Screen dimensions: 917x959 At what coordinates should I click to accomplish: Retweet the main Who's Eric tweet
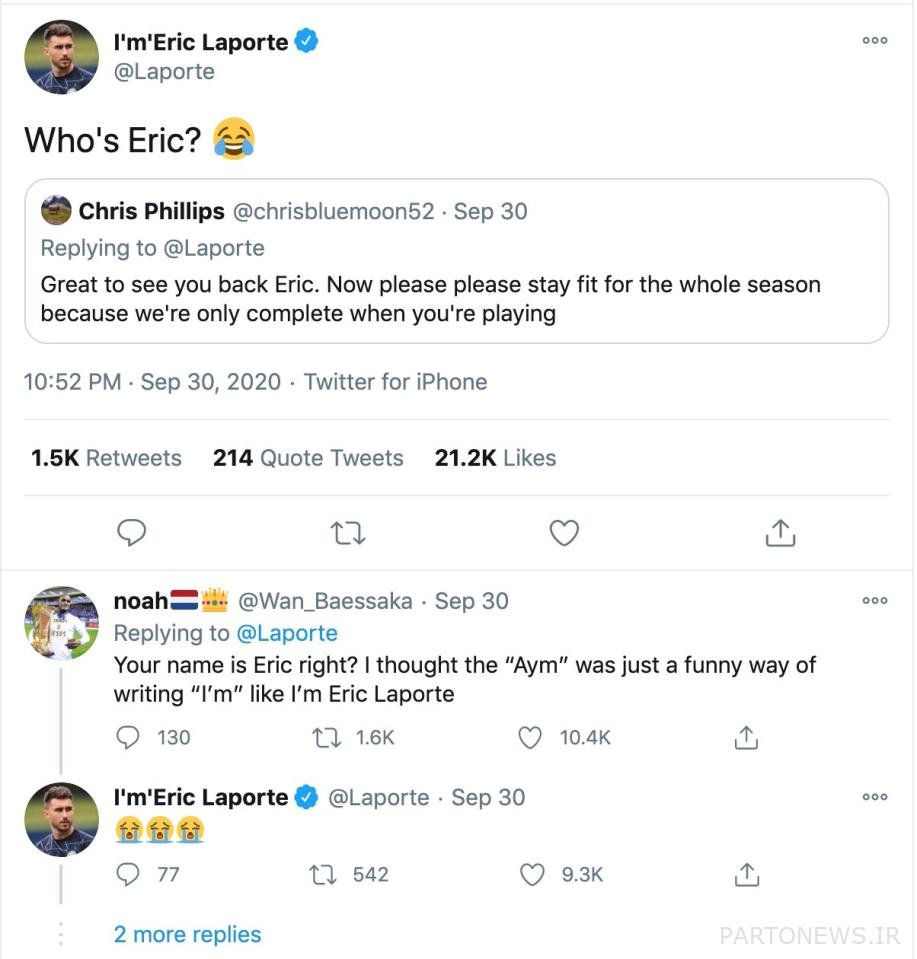click(347, 533)
